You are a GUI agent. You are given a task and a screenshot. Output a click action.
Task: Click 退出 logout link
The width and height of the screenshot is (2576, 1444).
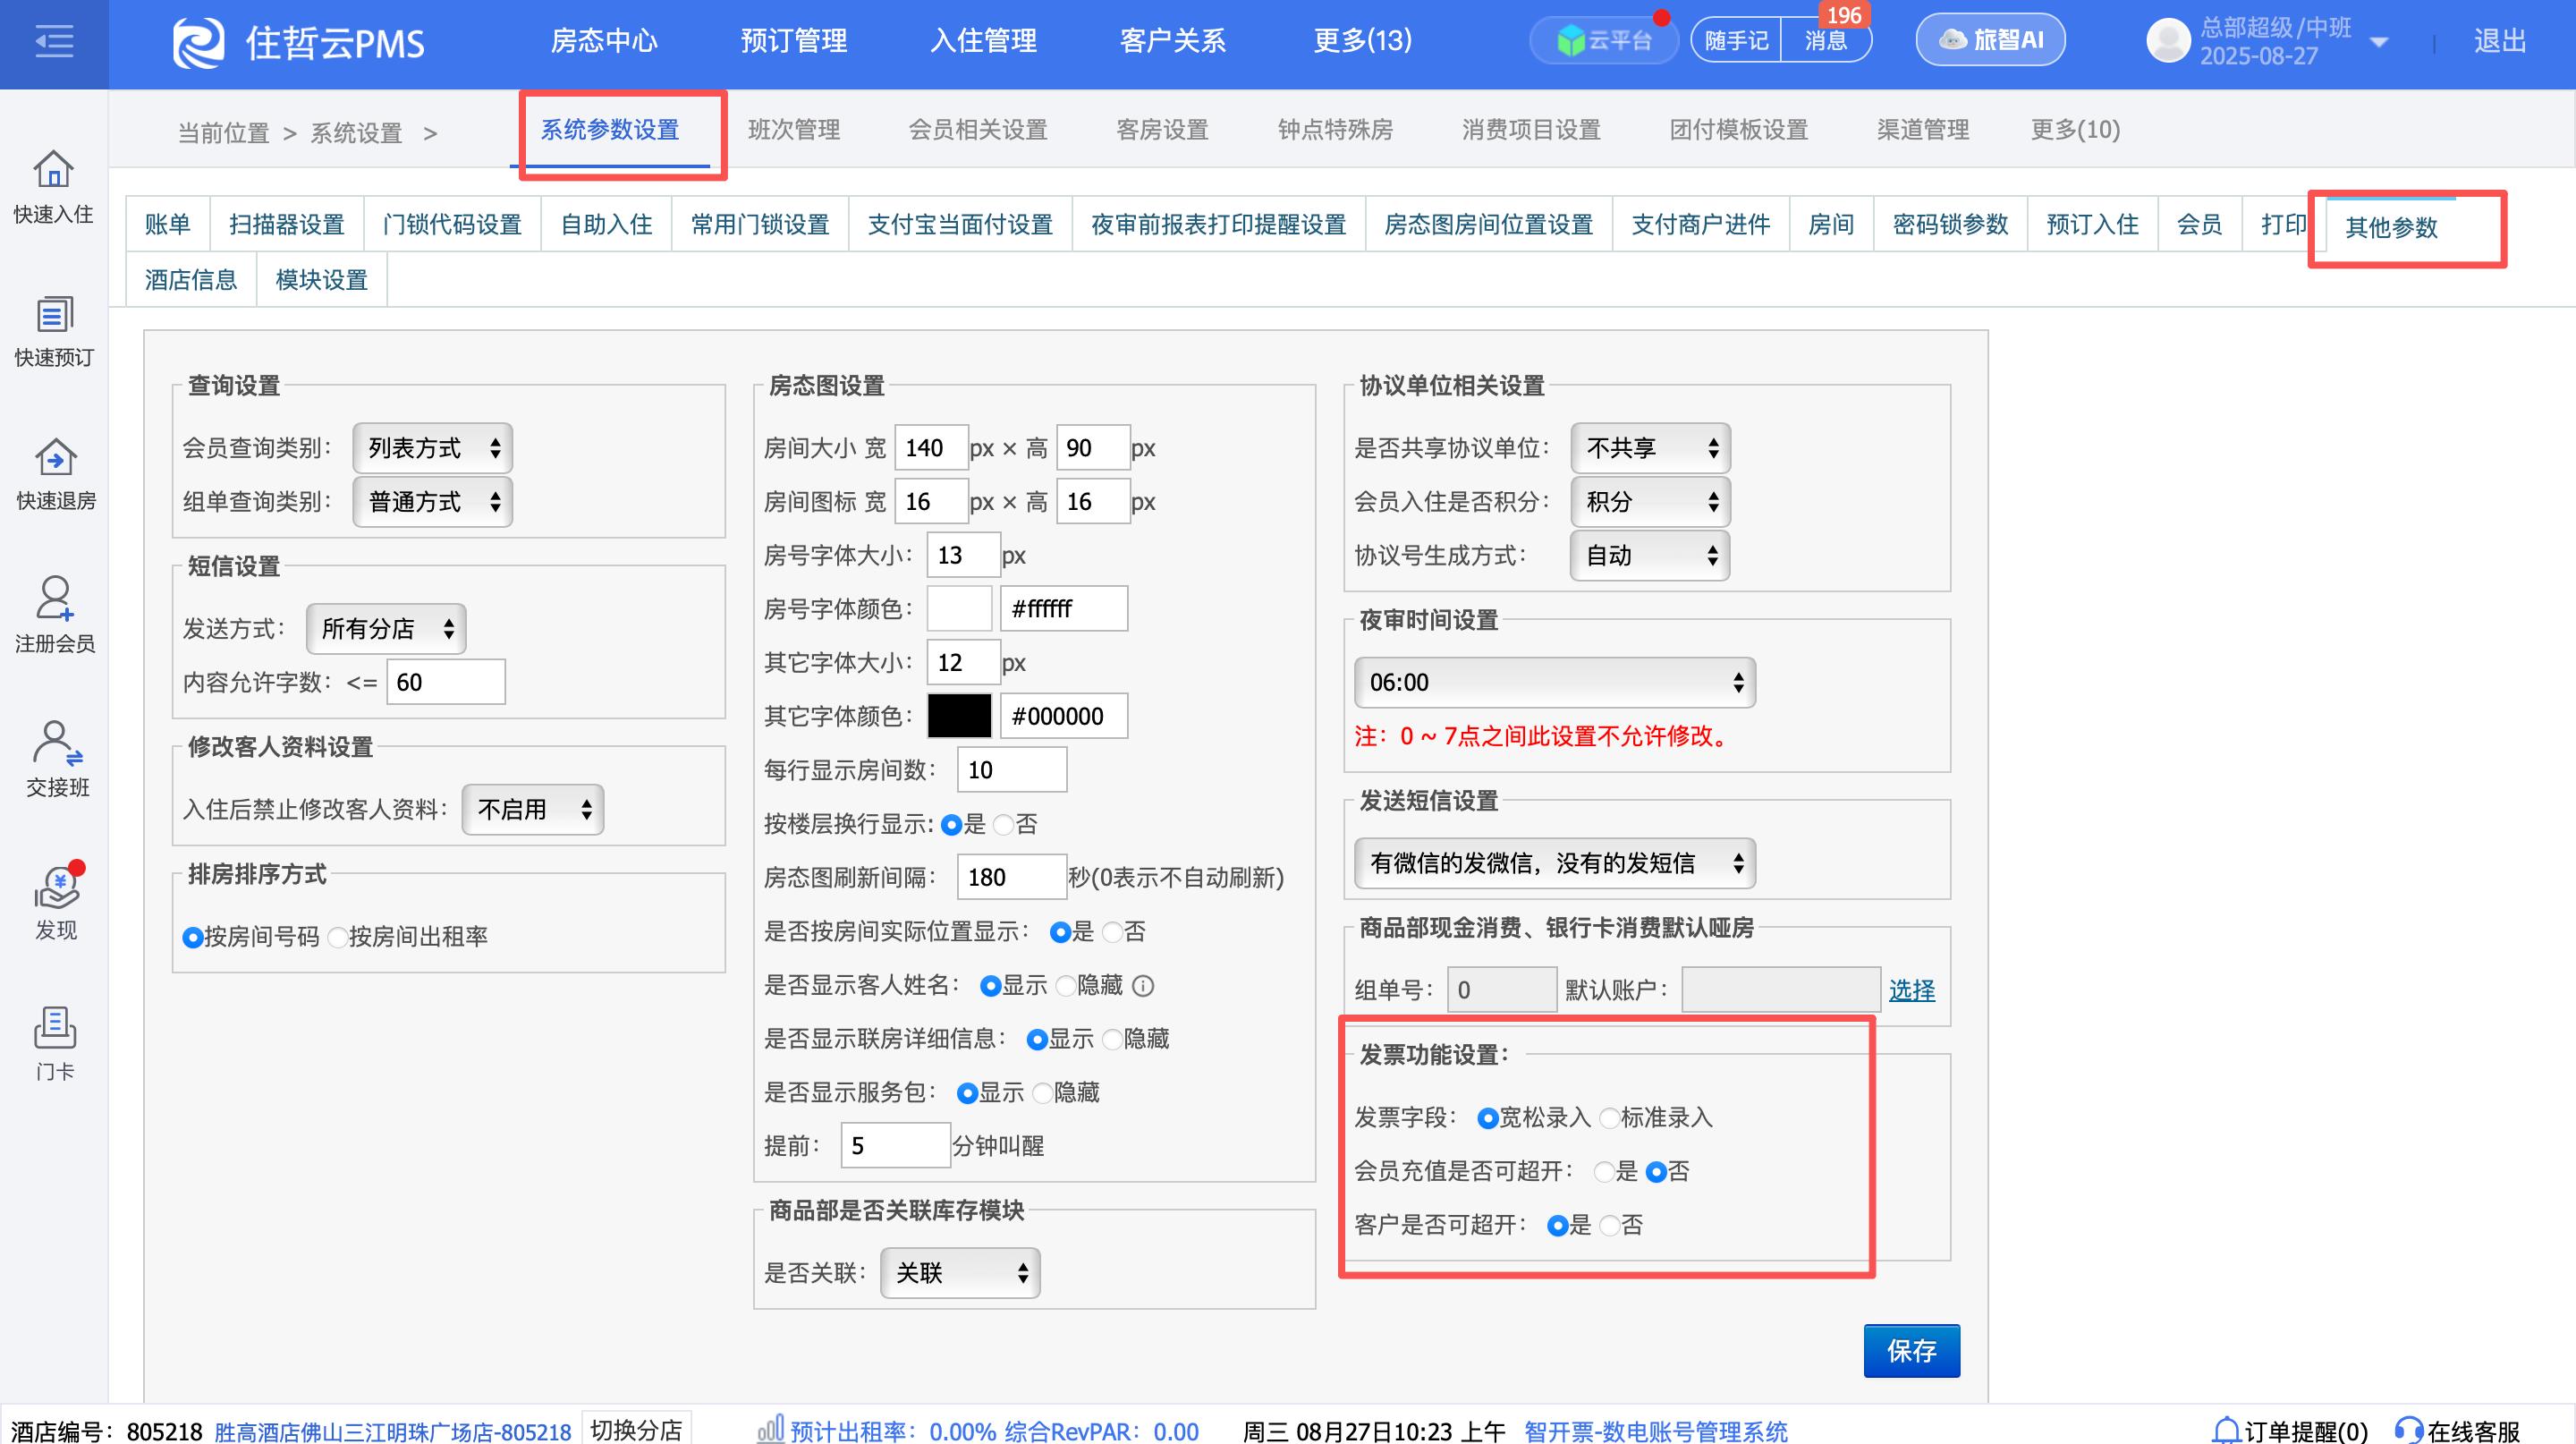[x=2499, y=41]
